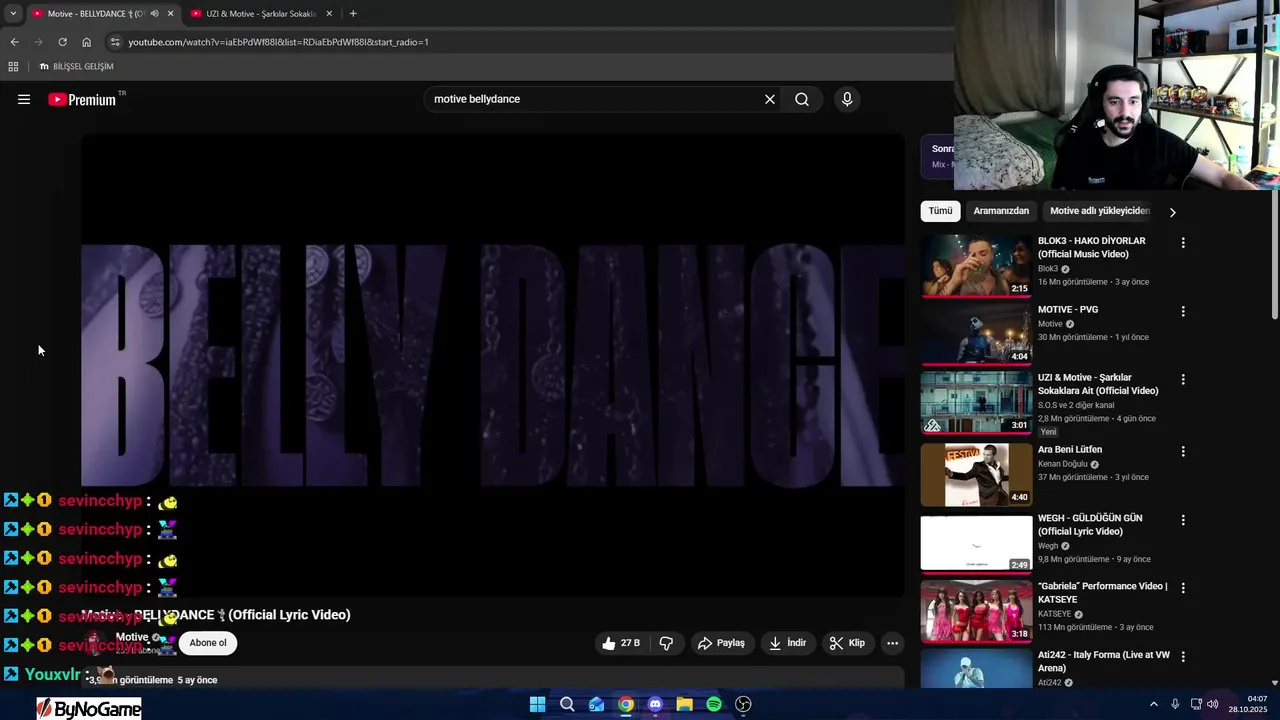Open more actions under the video
This screenshot has height=720, width=1280.
coord(893,643)
